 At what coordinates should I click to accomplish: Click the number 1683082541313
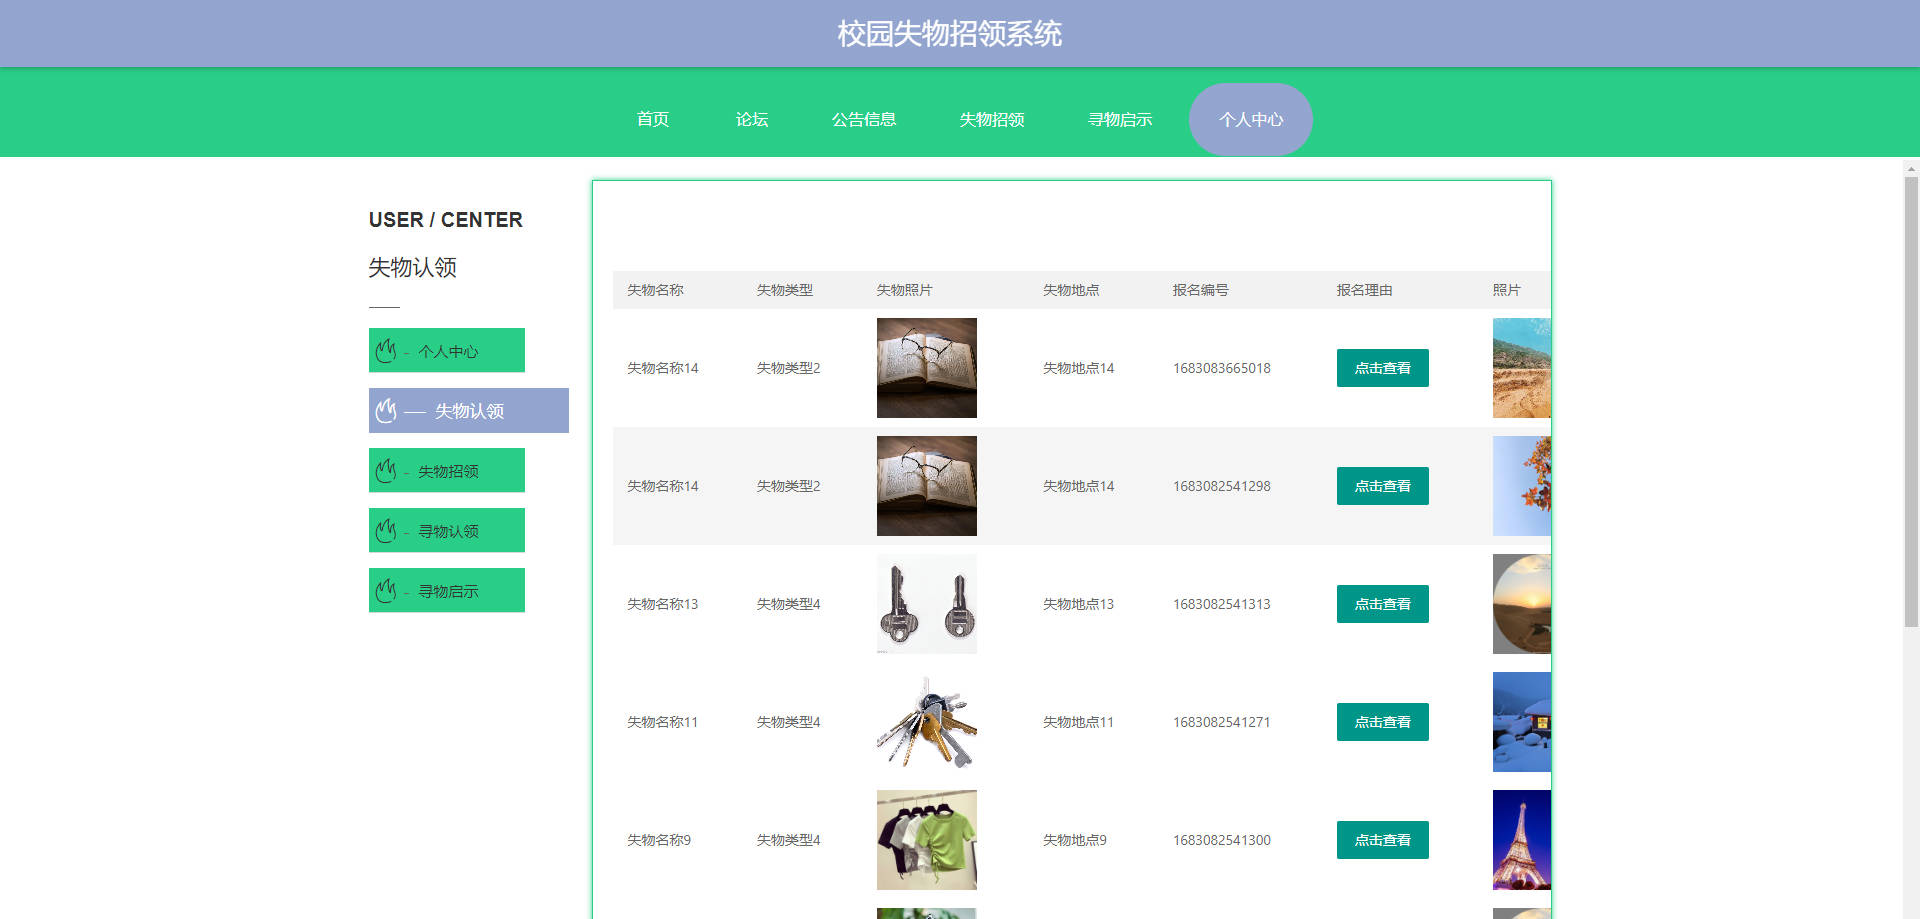pos(1222,604)
